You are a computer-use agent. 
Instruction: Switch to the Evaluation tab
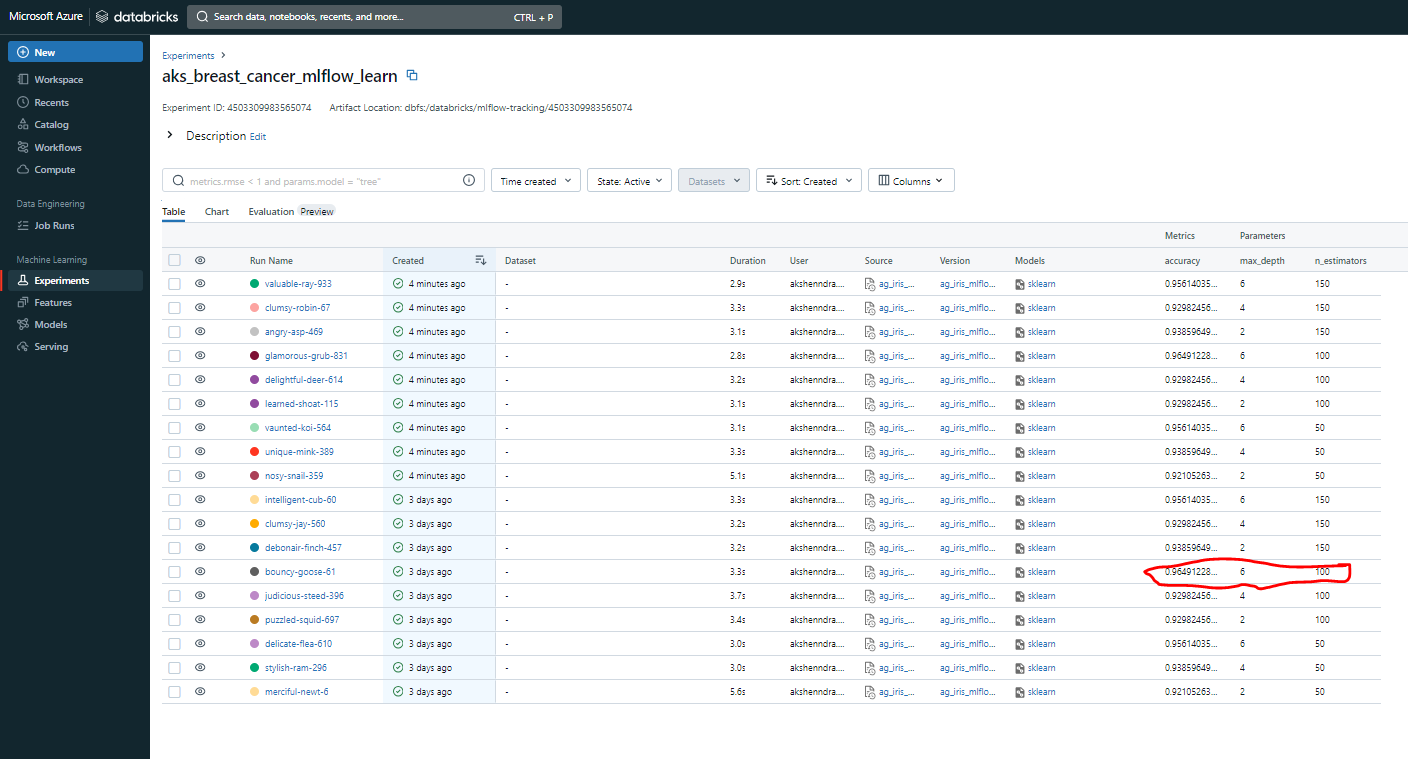pos(271,212)
